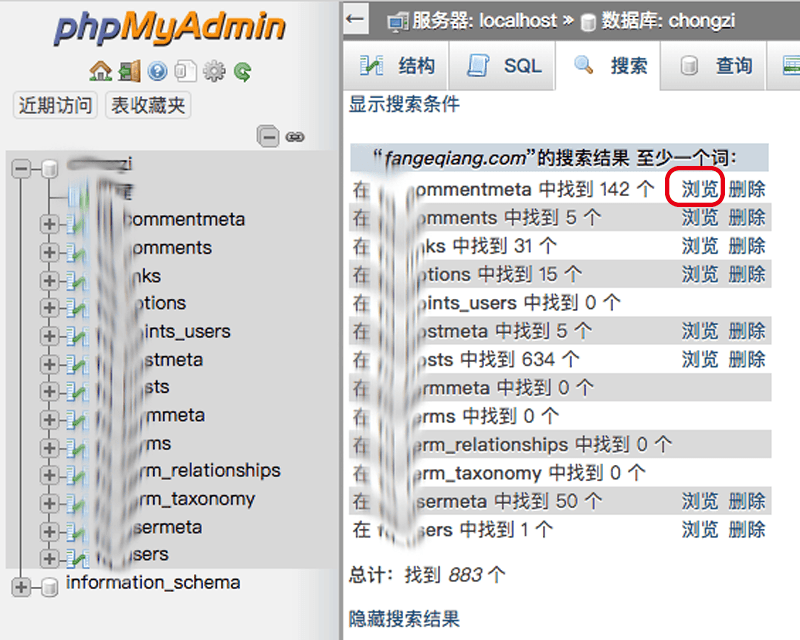The width and height of the screenshot is (800, 640).
Task: Click the collapse-all minus icon above tree
Action: click(x=268, y=136)
